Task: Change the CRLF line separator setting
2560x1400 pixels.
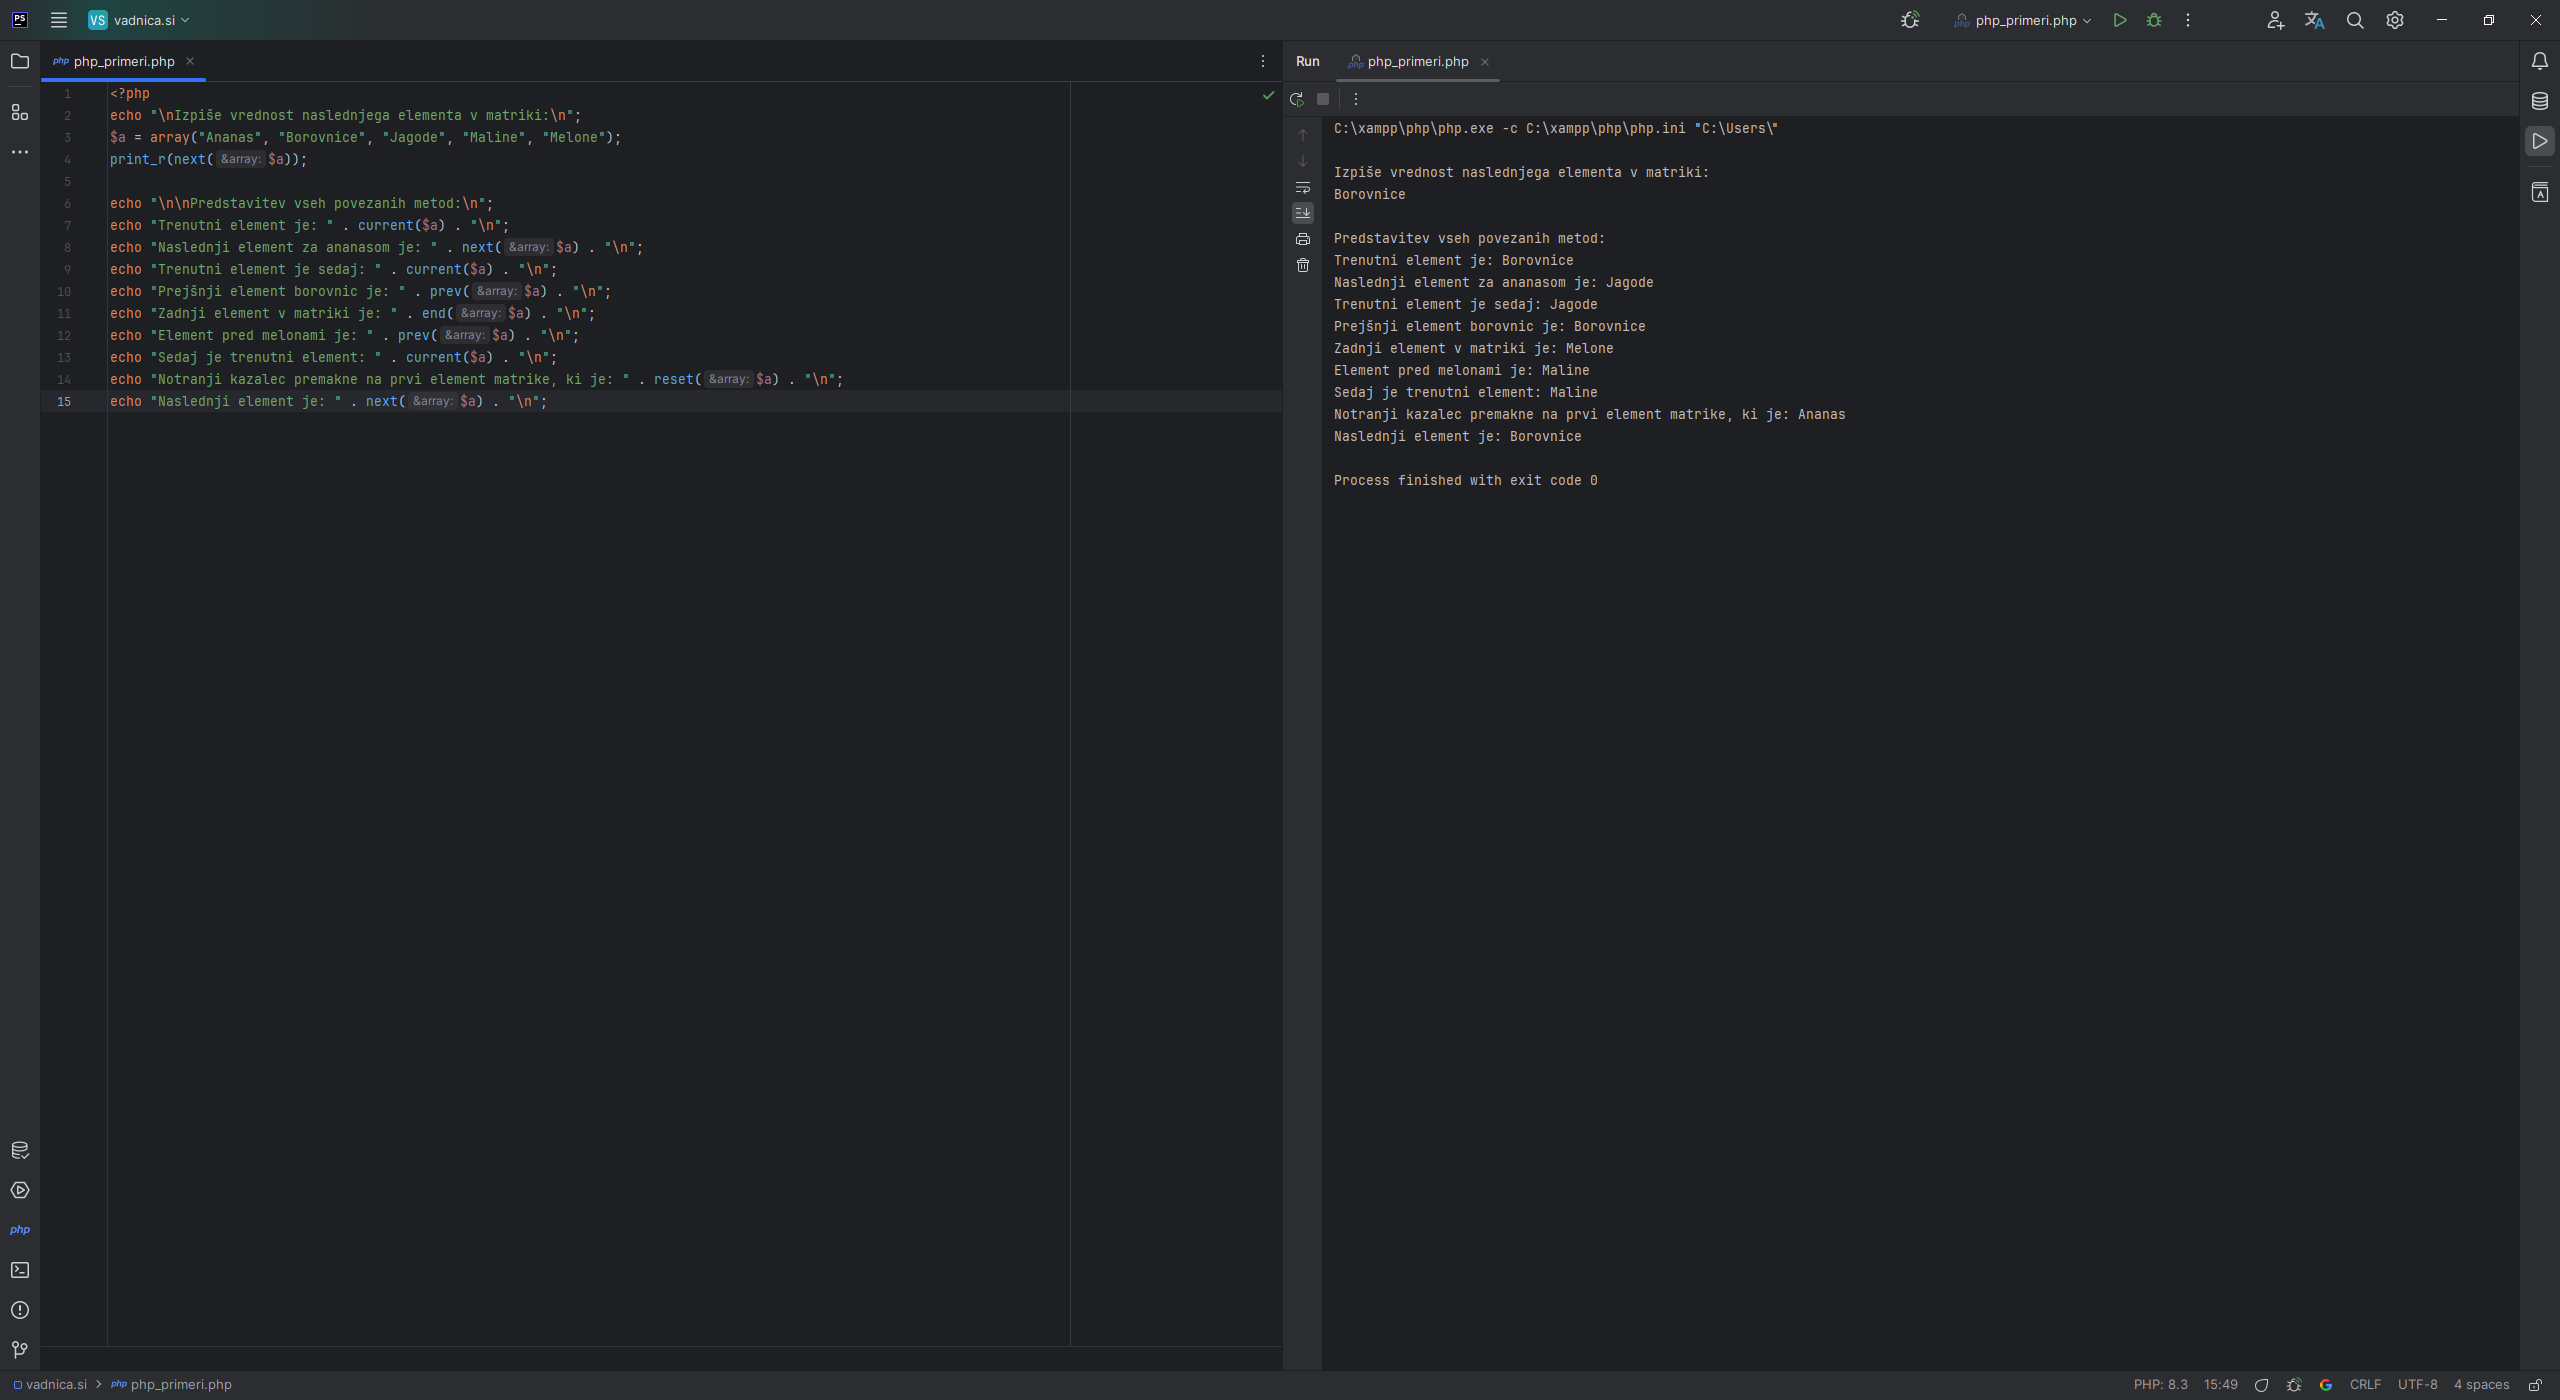Action: point(2365,1385)
